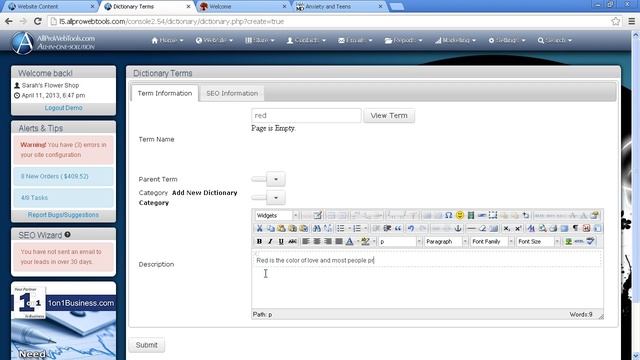This screenshot has height=360, width=640.
Task: Toggle bold formatting in the description editor
Action: coord(259,242)
